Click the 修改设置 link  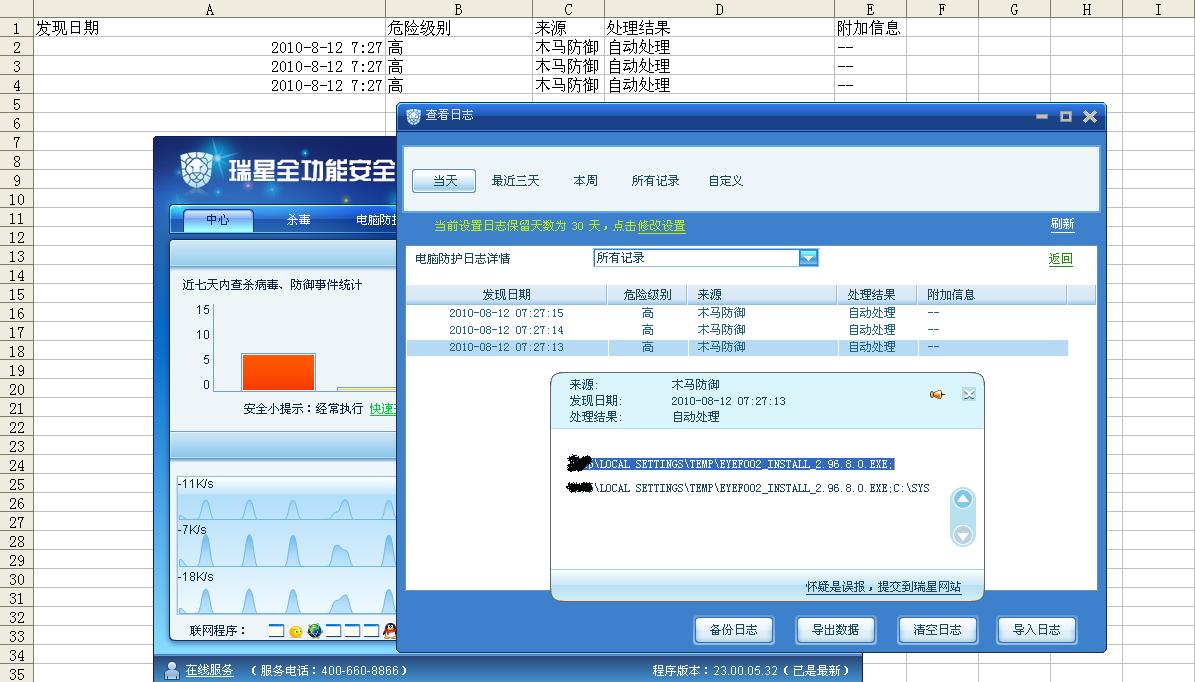[662, 226]
